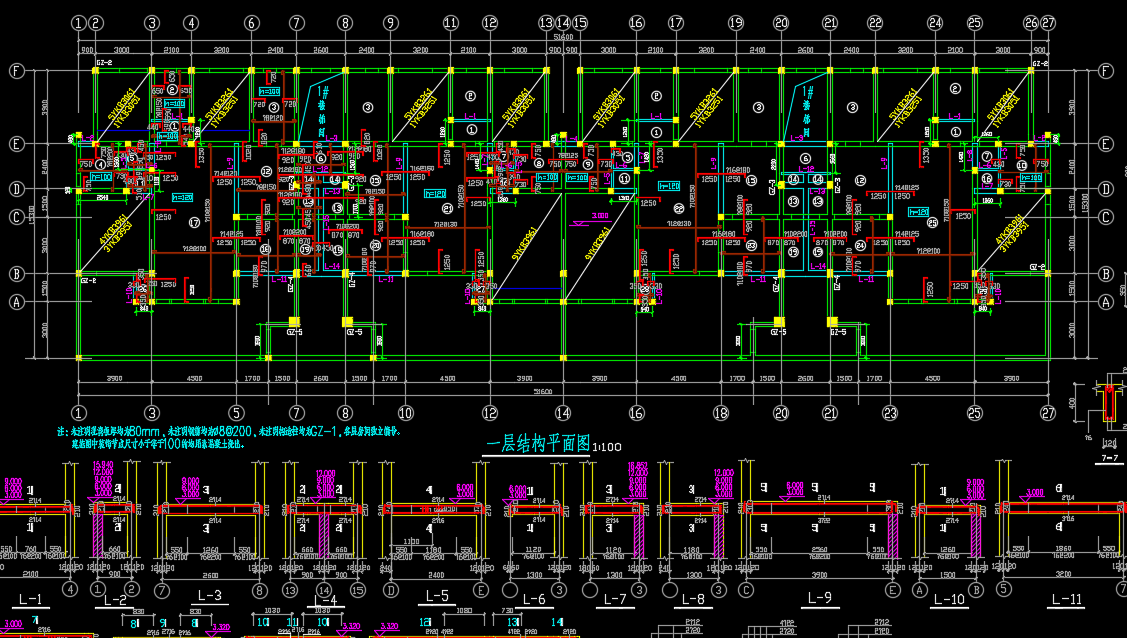Select the 2400 span dimension in L-5 detail

pyautogui.click(x=436, y=575)
